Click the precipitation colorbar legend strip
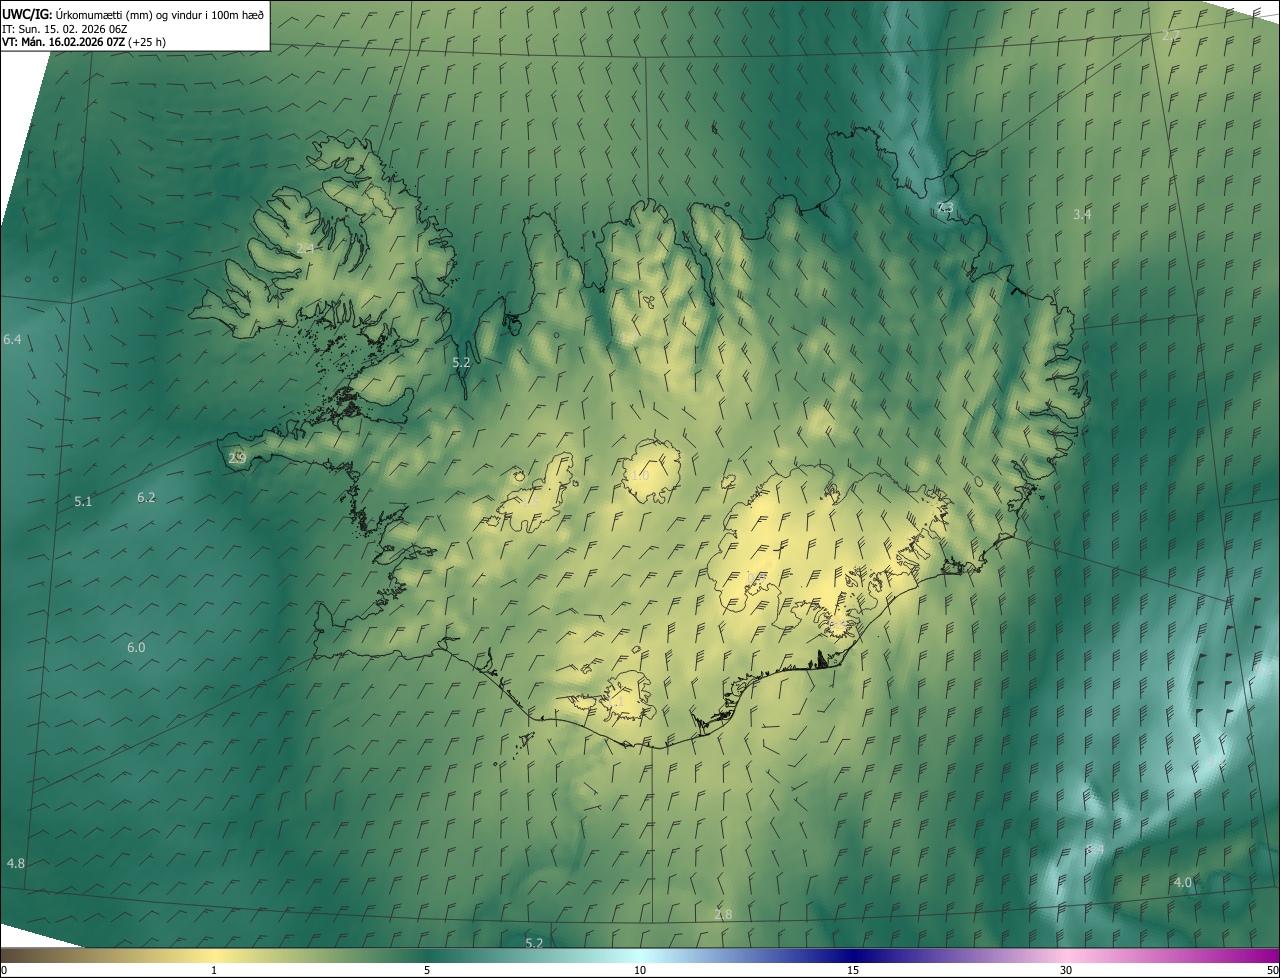Image resolution: width=1280 pixels, height=978 pixels. [640, 955]
